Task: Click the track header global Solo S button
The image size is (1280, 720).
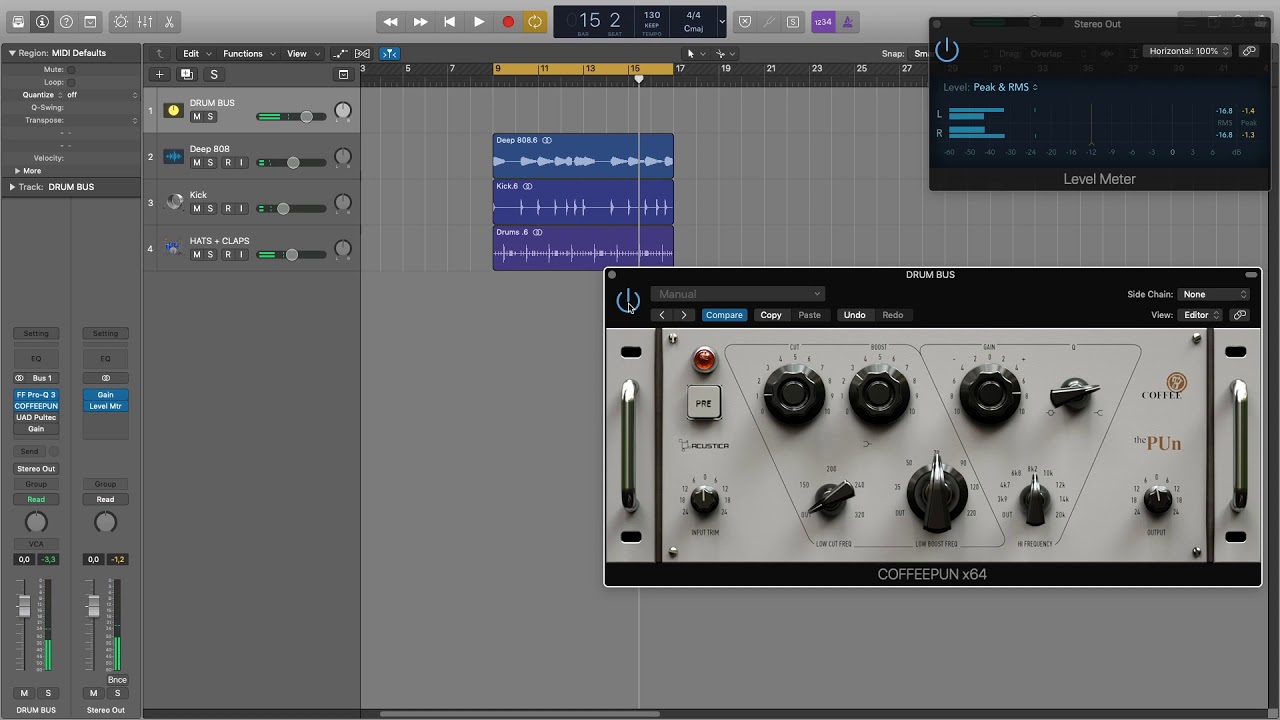Action: 213,74
